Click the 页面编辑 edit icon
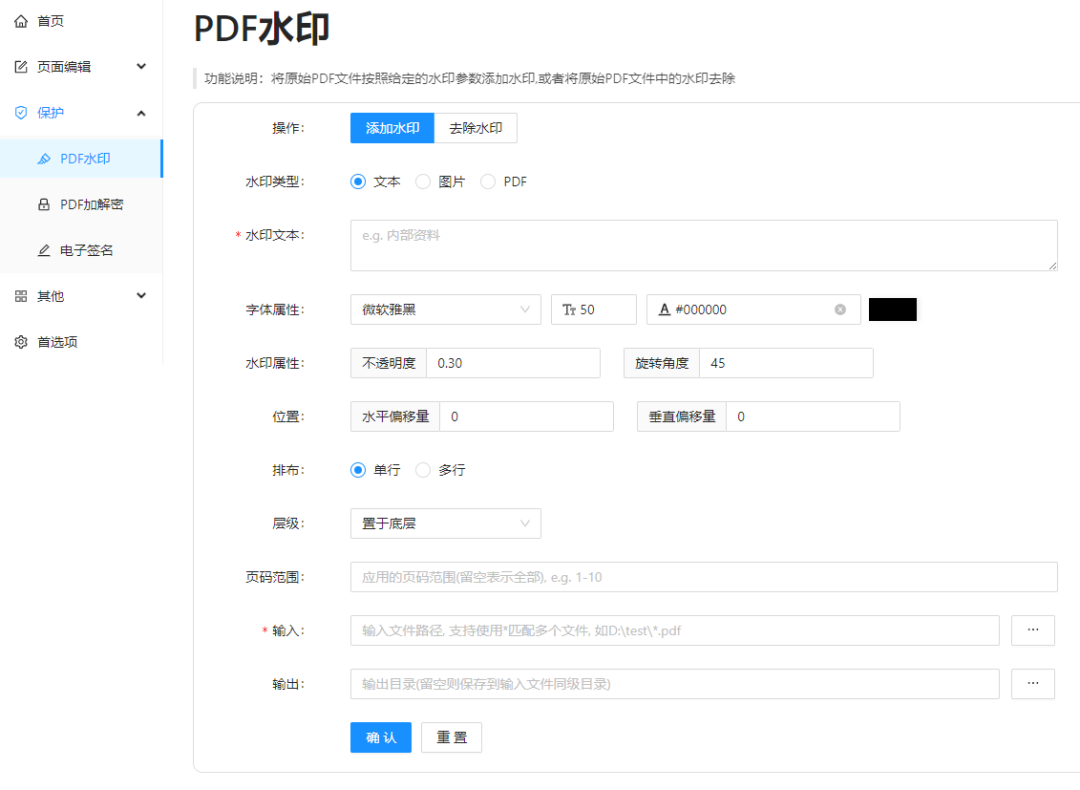1080x790 pixels. click(21, 67)
